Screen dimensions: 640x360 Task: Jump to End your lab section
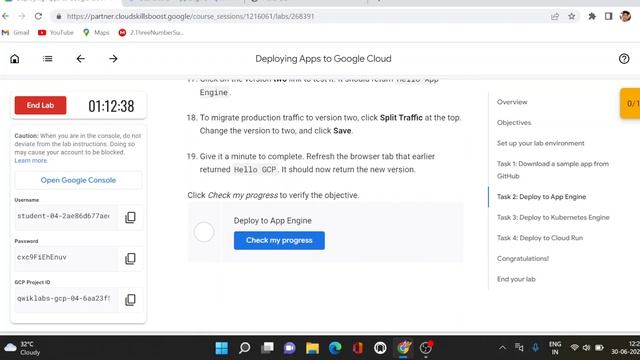click(x=516, y=279)
